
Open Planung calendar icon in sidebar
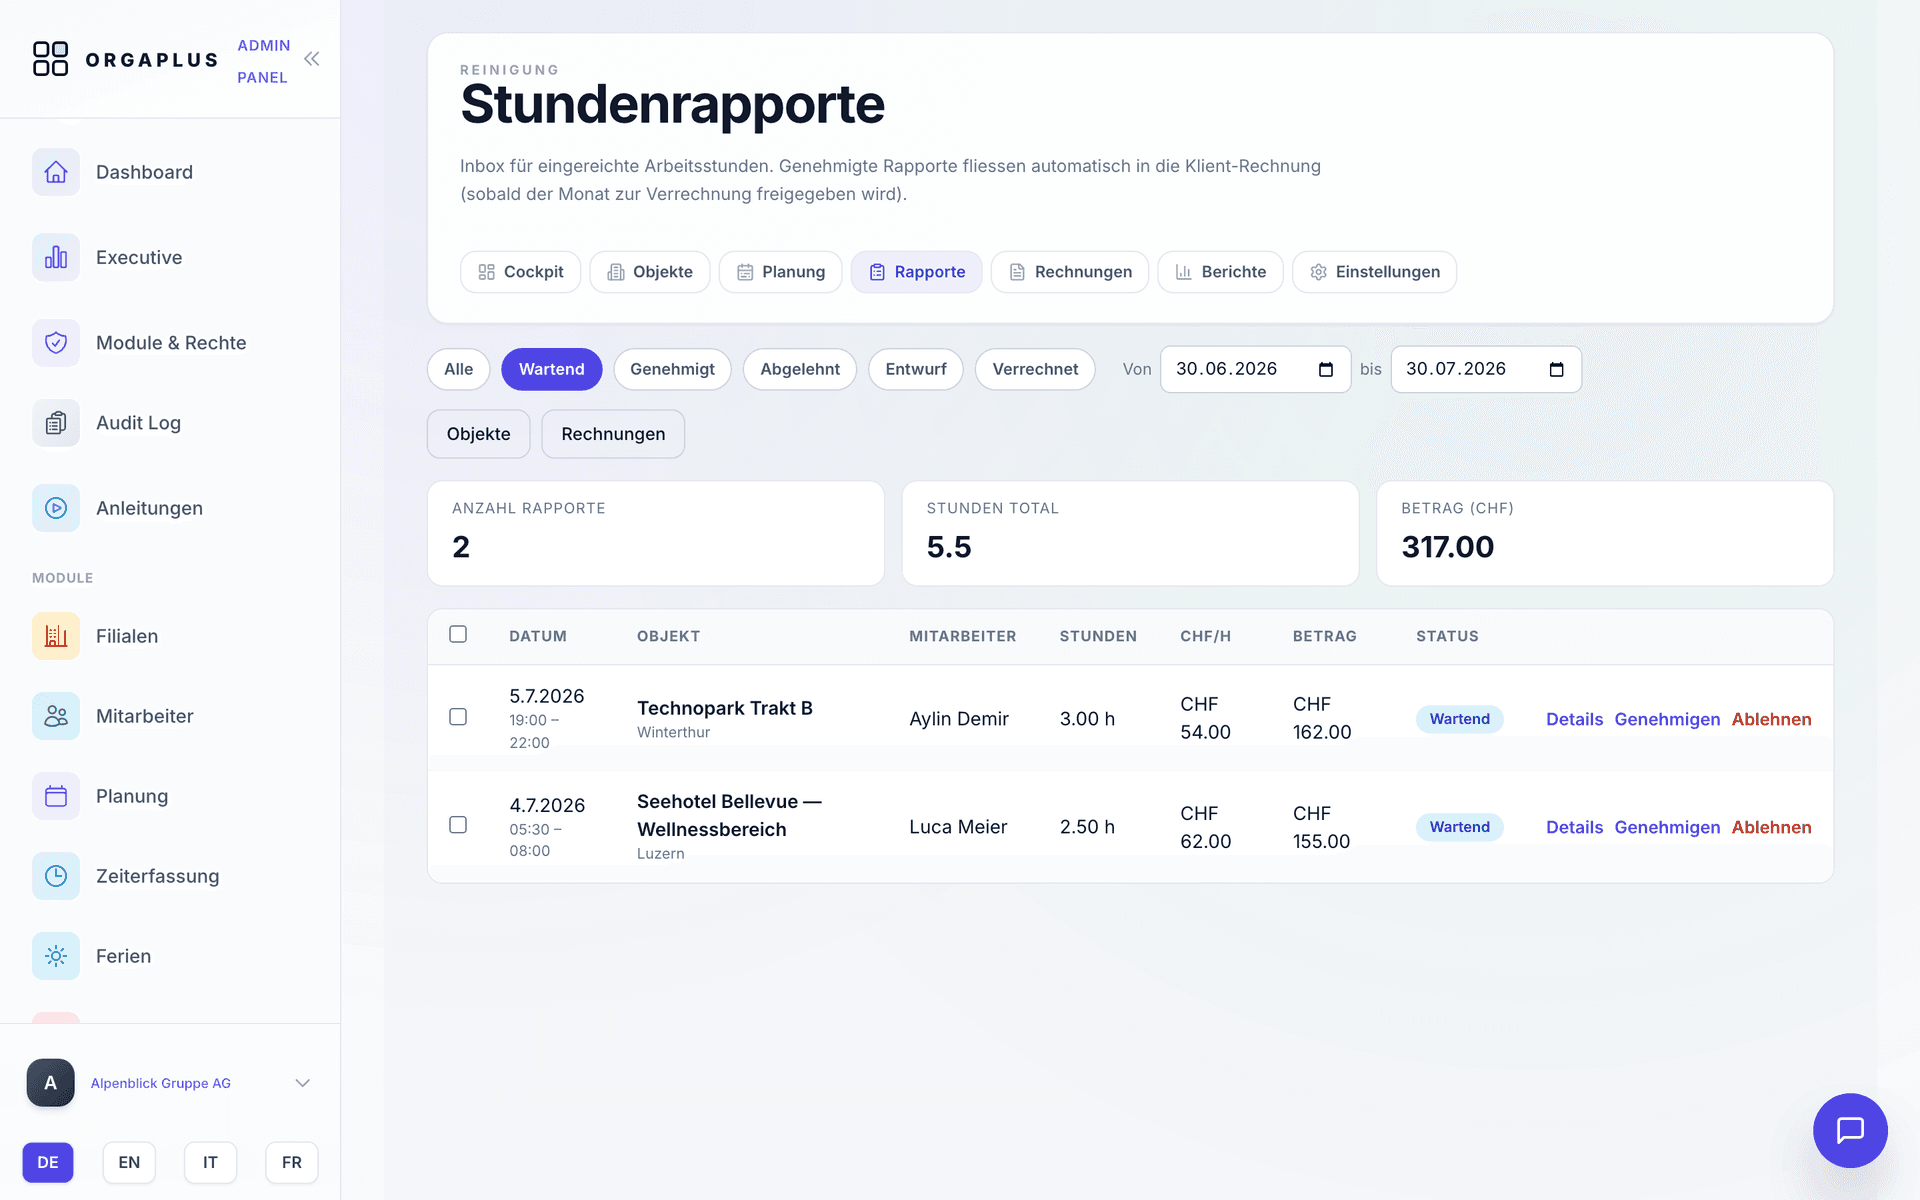(56, 796)
